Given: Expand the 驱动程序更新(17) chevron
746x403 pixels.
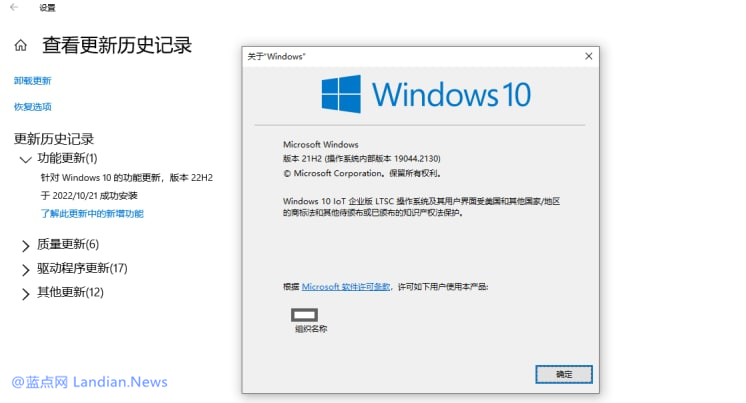Looking at the screenshot, I should [x=25, y=269].
